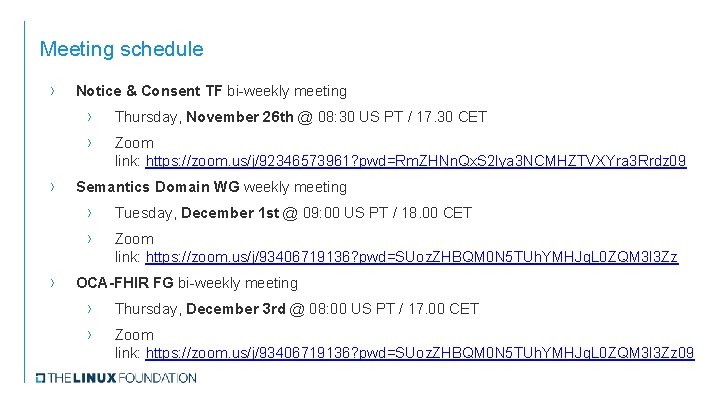Select the Semantics Domain WG heading text
The height and width of the screenshot is (405, 720).
coord(158,187)
